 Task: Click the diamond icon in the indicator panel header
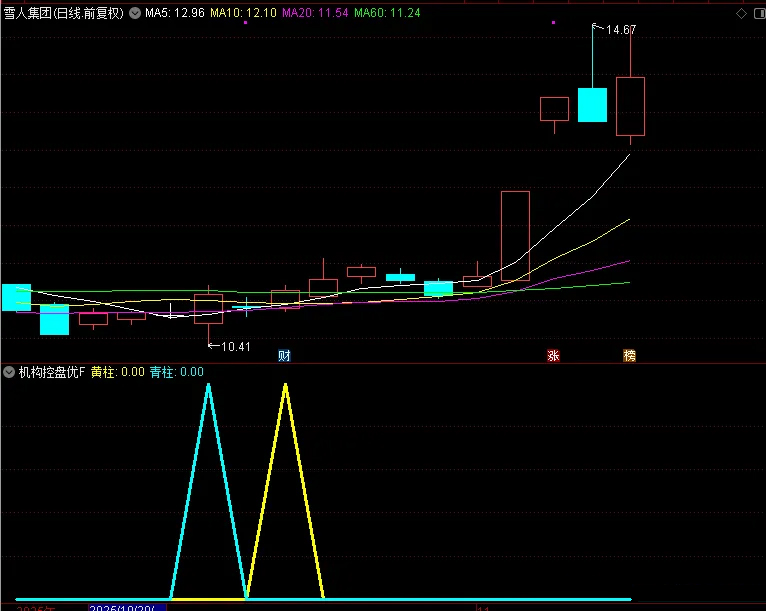(x=741, y=372)
